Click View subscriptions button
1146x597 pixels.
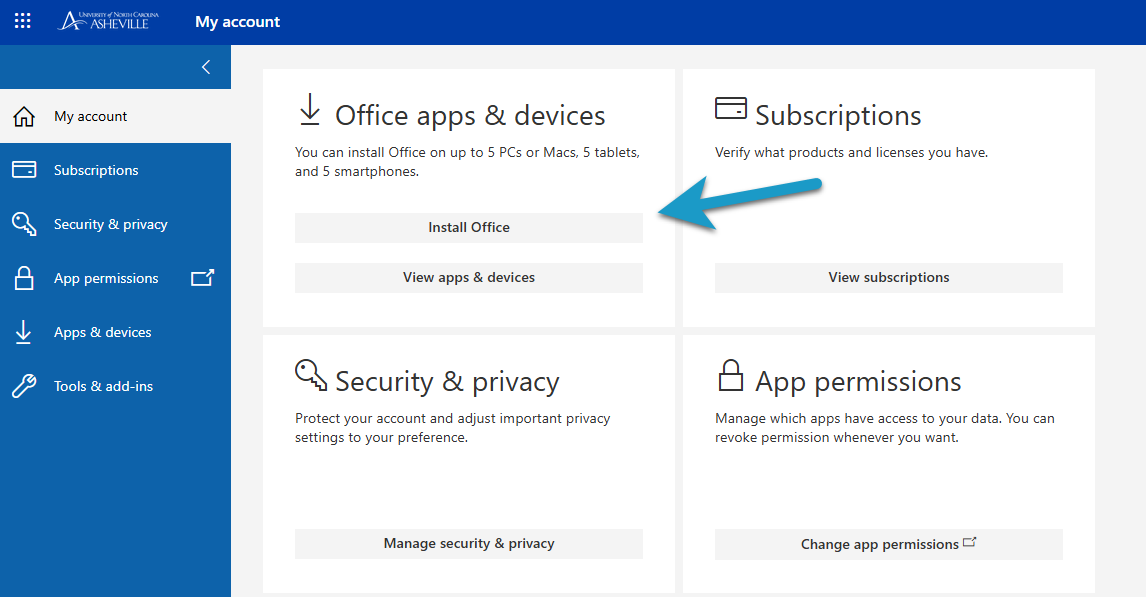tap(889, 278)
